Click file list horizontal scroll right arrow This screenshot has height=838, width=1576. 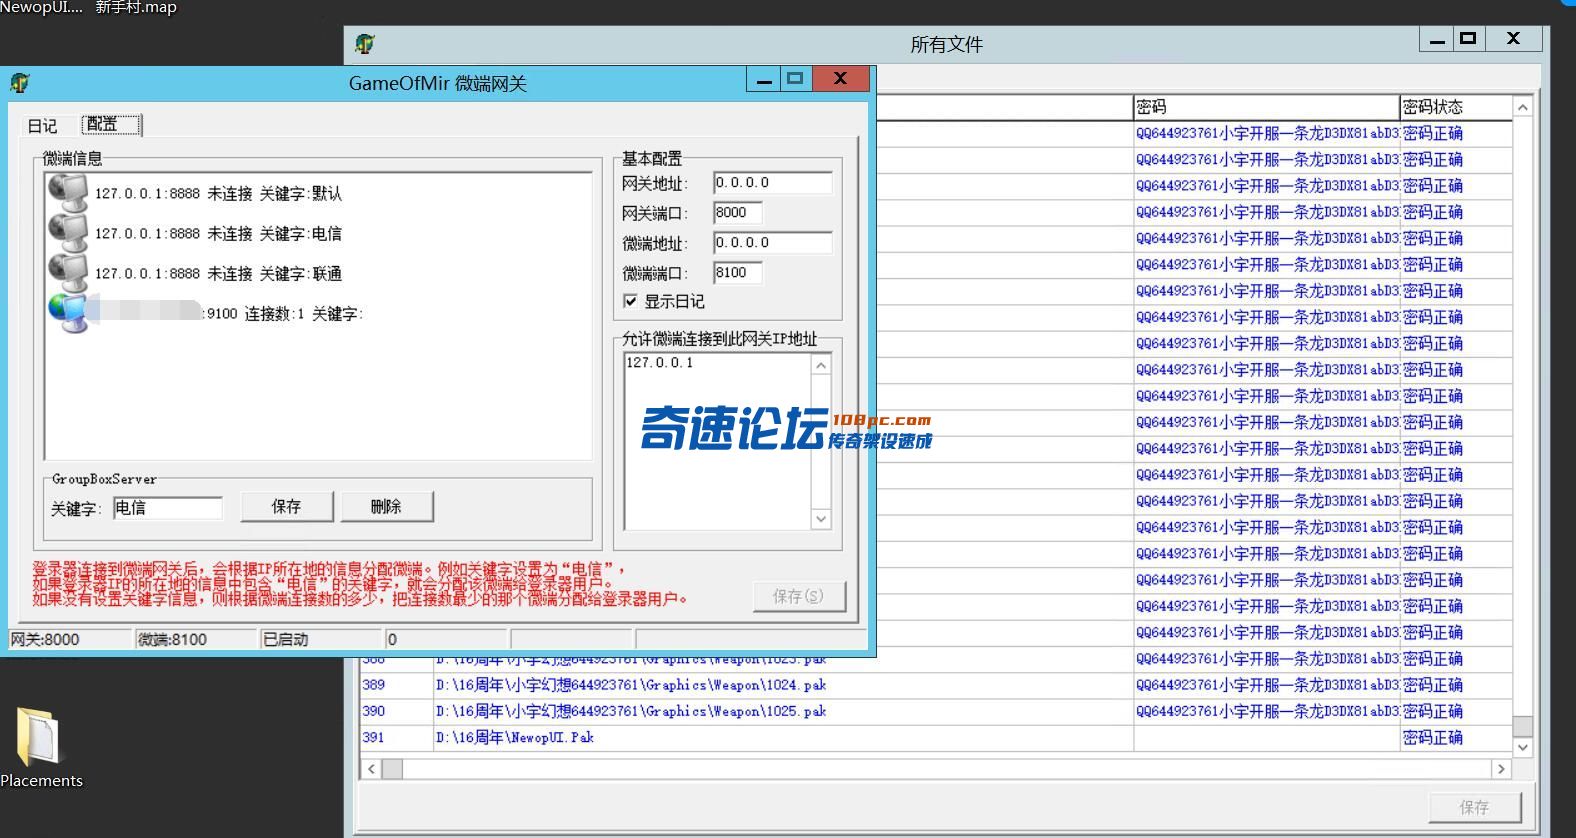(x=1501, y=768)
